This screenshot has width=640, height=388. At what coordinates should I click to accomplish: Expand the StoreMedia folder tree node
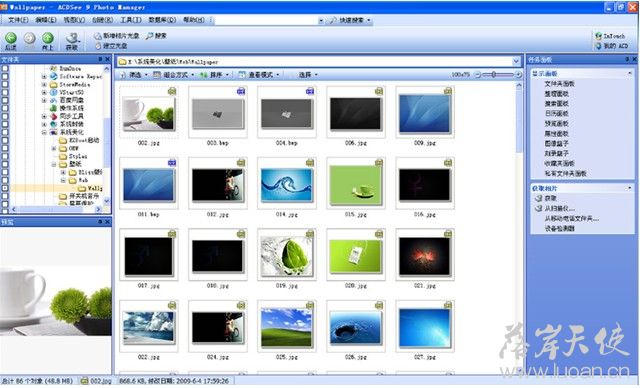pyautogui.click(x=44, y=84)
